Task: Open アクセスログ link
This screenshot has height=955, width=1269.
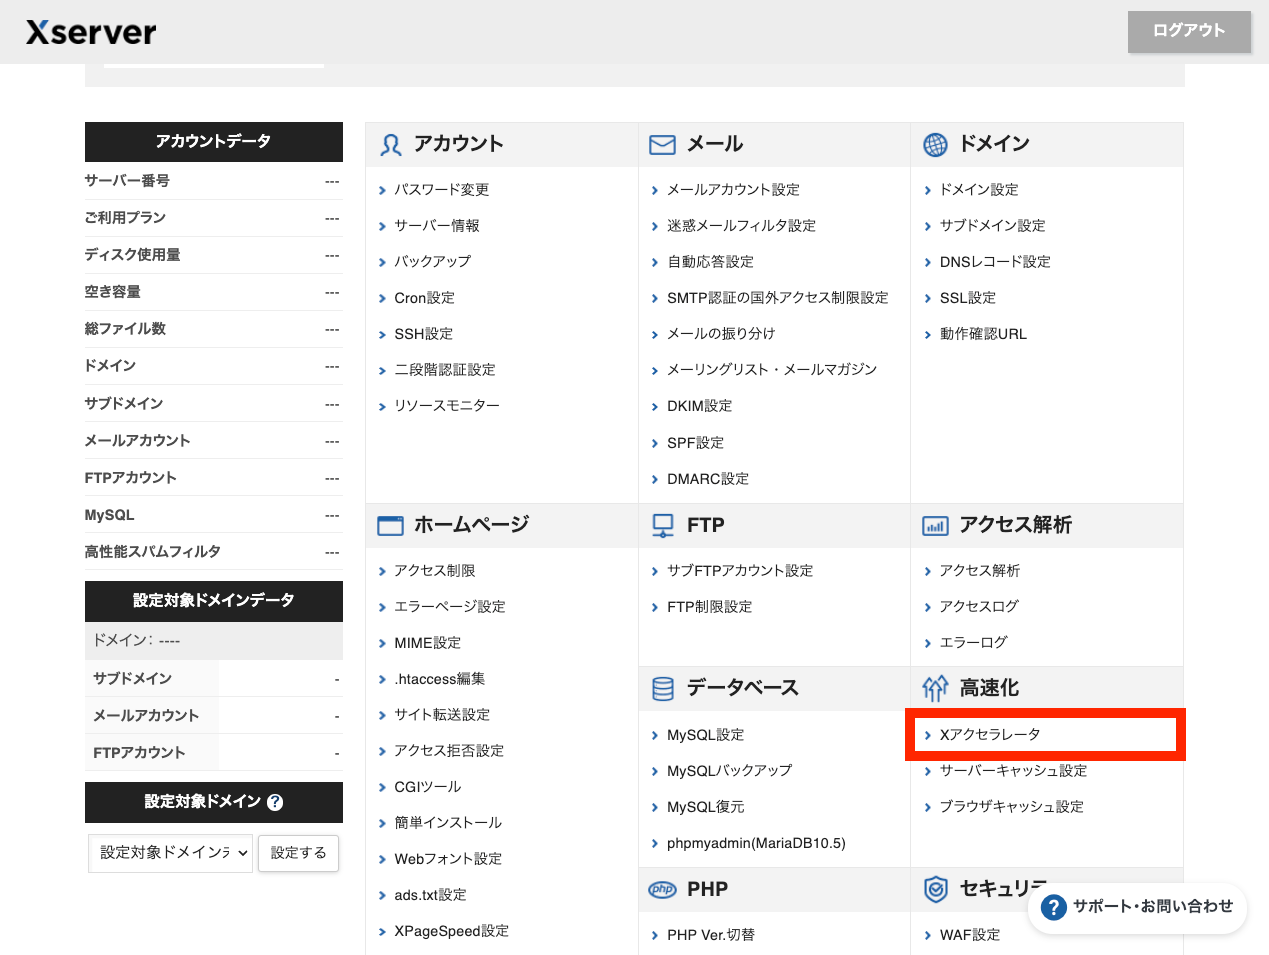Action: click(978, 606)
